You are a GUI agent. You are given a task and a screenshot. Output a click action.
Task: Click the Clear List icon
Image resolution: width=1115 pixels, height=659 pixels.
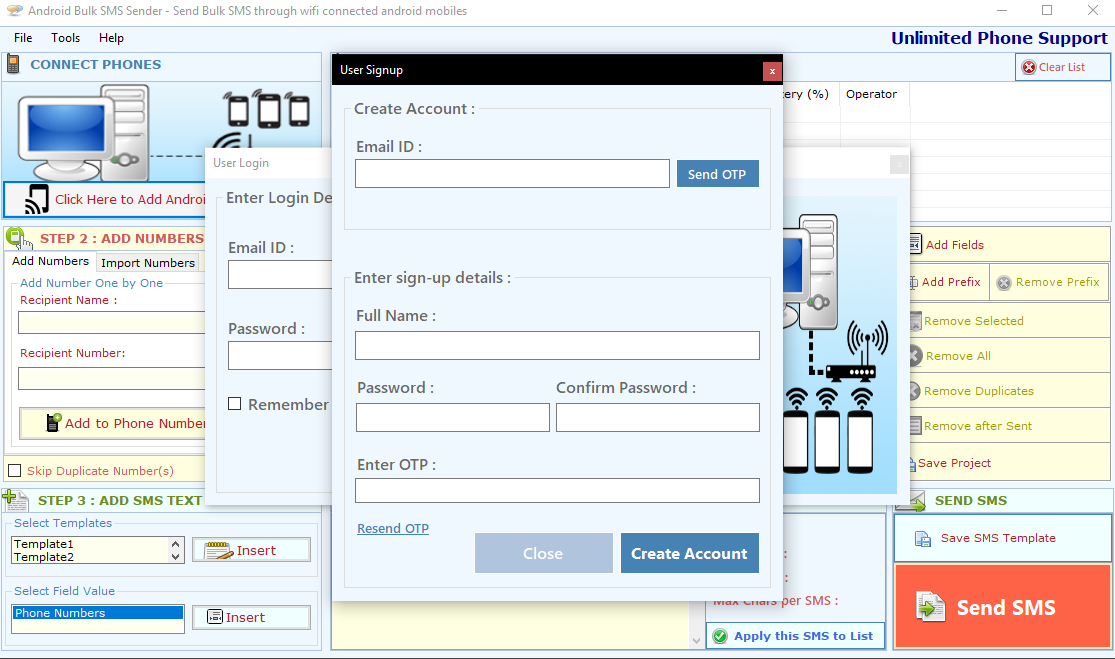click(1028, 67)
